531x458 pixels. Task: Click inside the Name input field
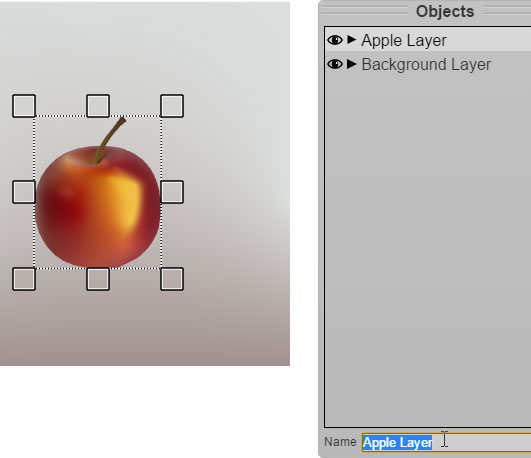pyautogui.click(x=446, y=442)
